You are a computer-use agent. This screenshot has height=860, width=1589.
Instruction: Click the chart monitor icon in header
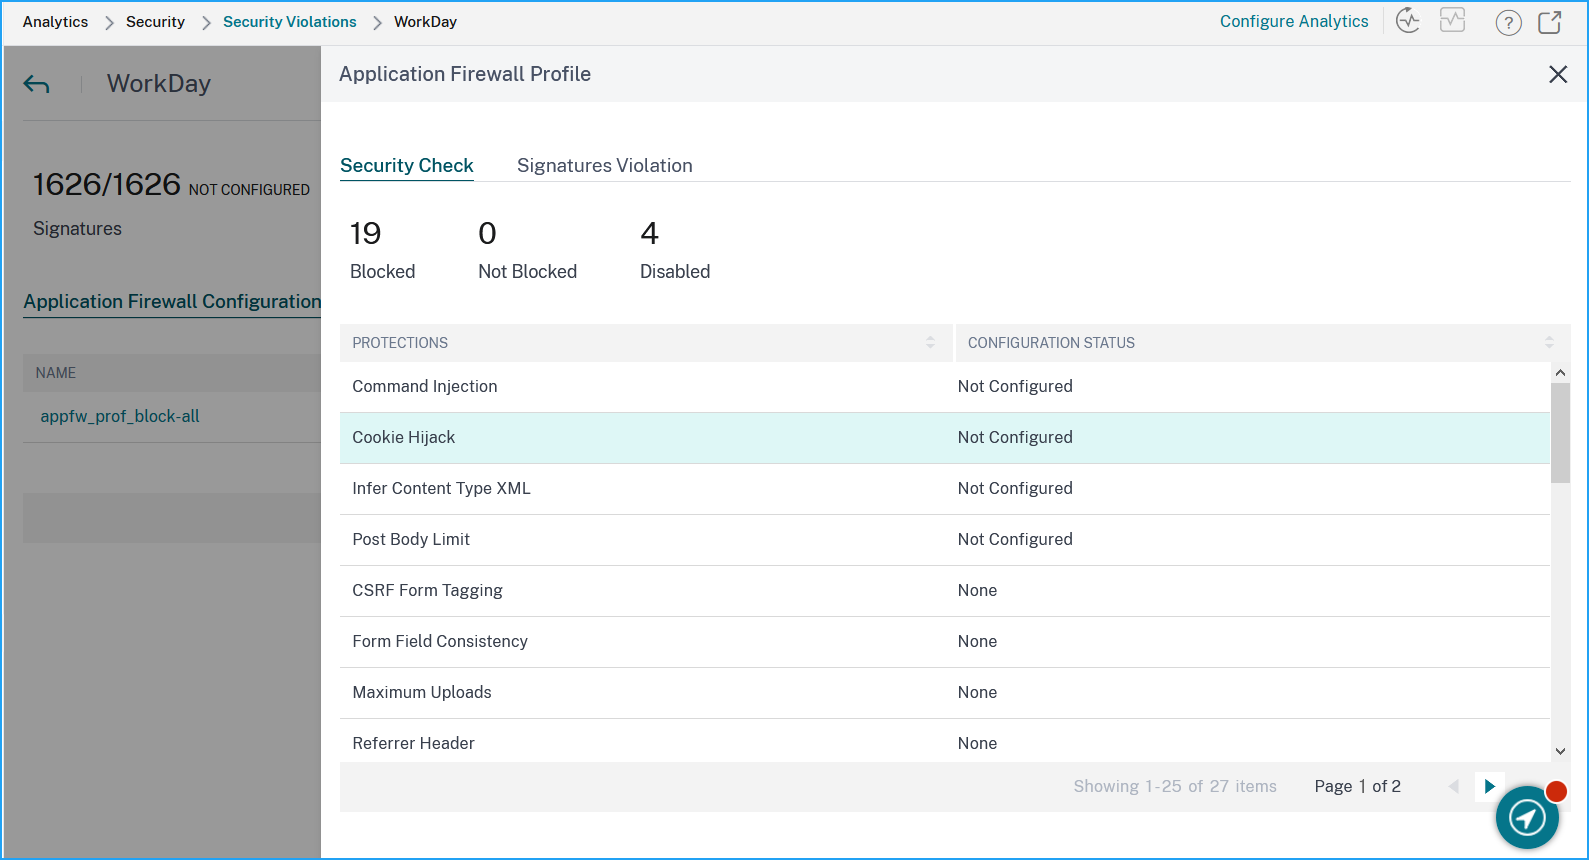[1452, 20]
